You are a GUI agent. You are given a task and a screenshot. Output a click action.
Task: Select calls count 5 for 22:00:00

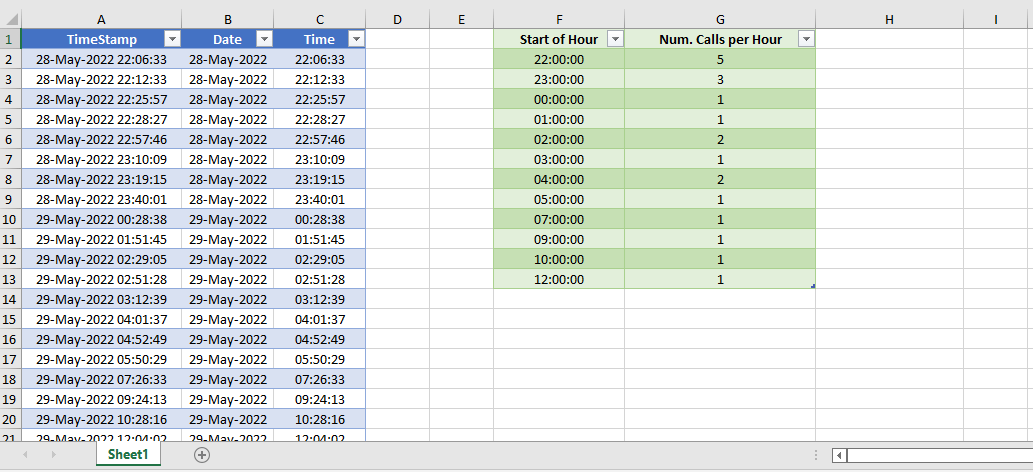click(720, 60)
